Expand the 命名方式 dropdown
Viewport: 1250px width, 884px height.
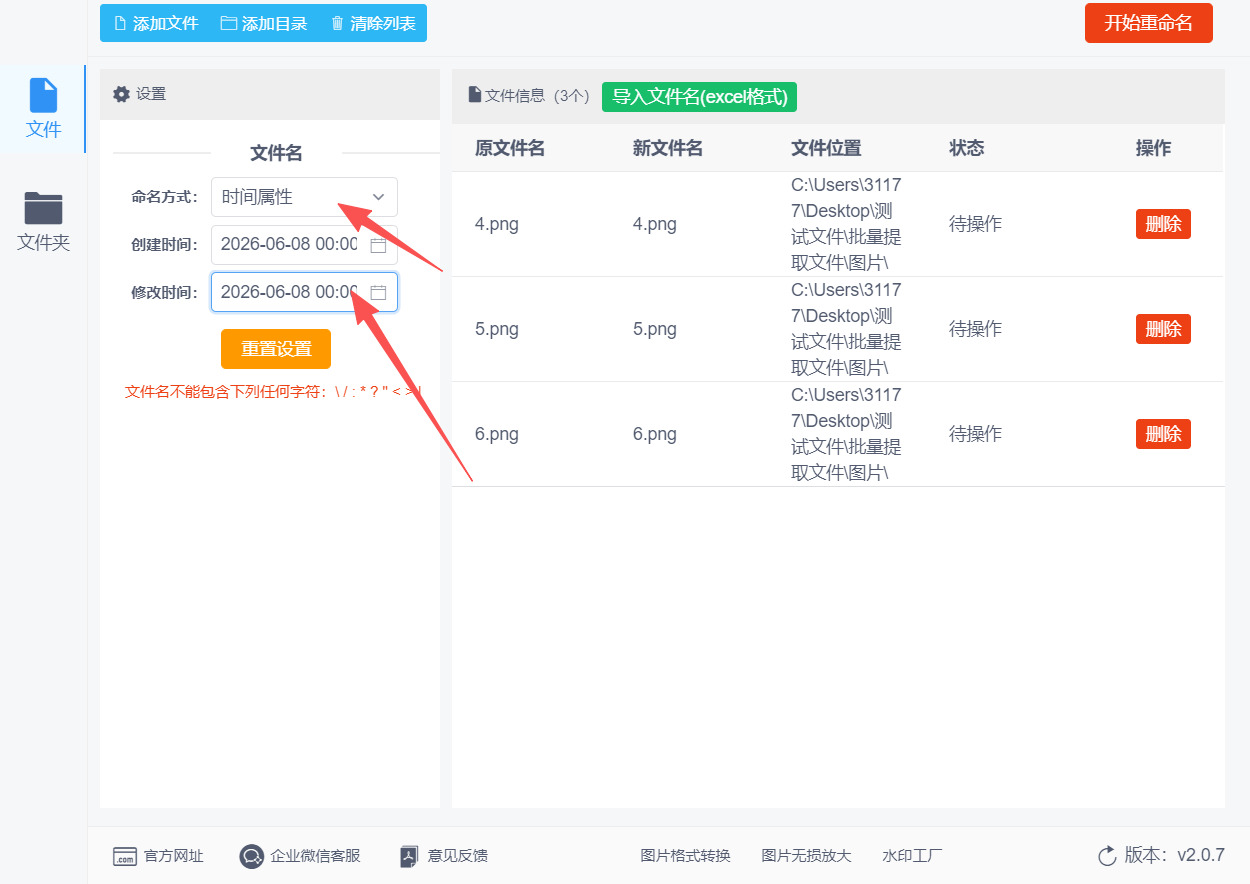click(304, 197)
